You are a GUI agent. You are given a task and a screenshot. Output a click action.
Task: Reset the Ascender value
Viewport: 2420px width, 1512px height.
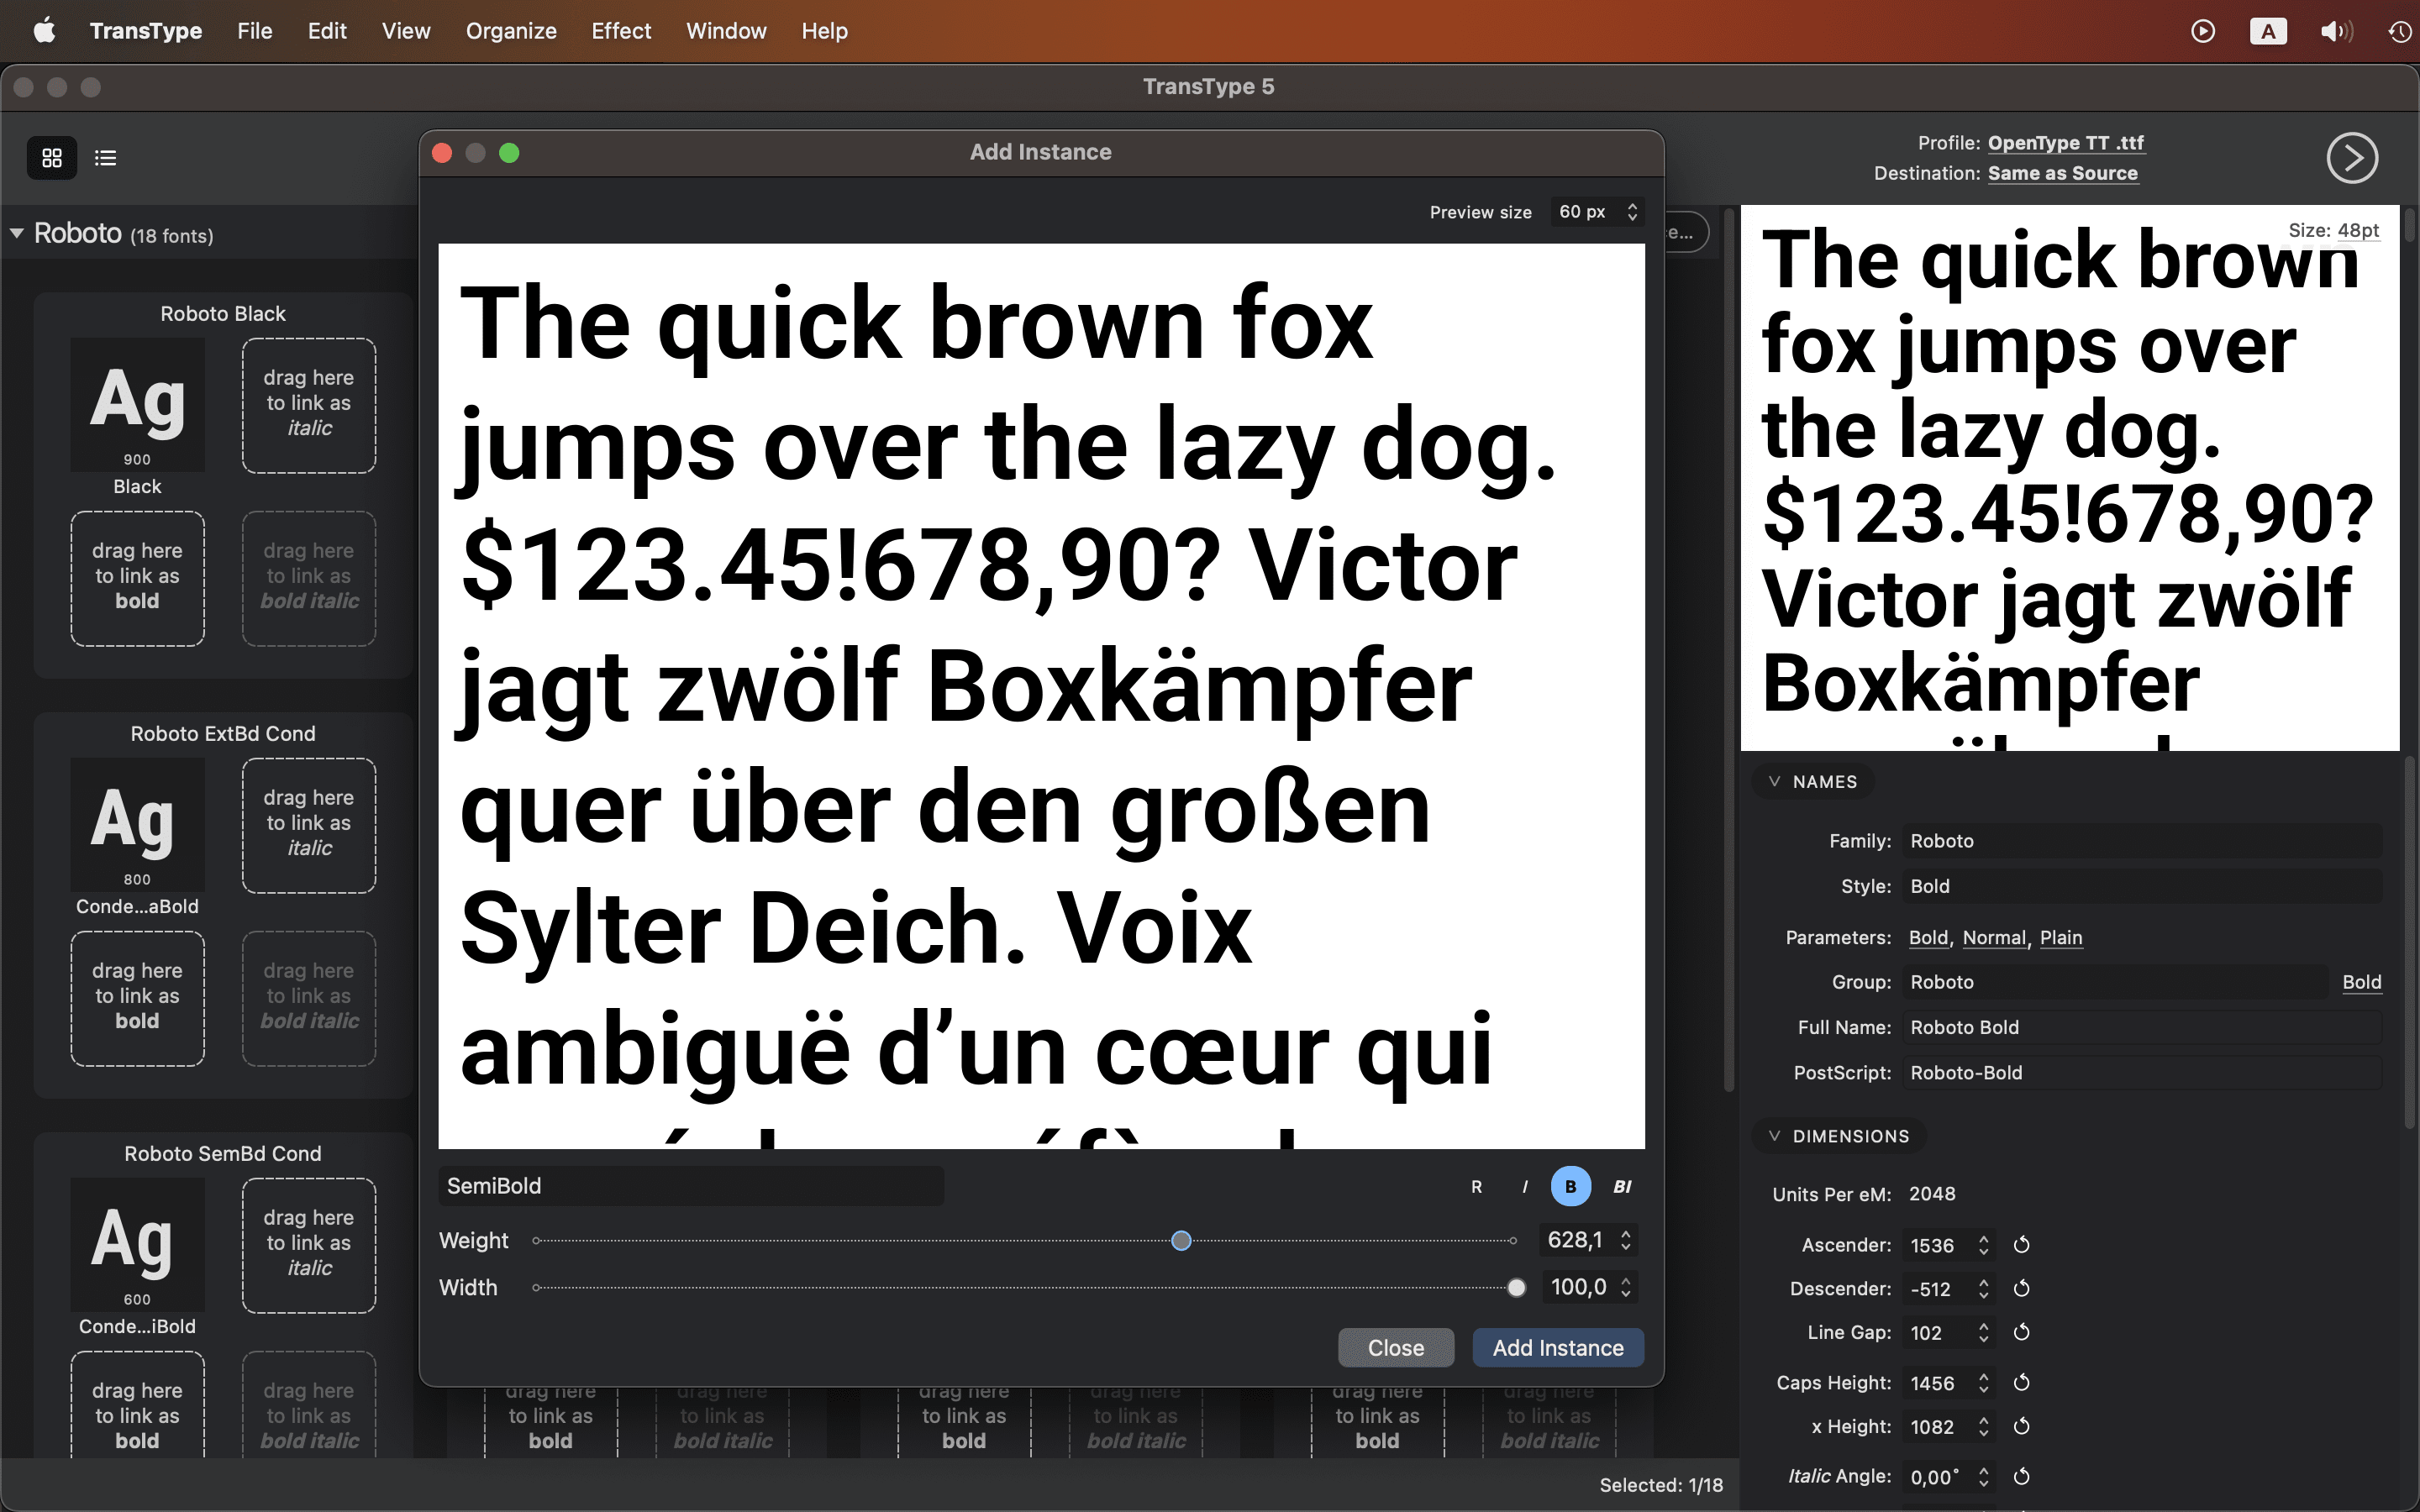2021,1245
